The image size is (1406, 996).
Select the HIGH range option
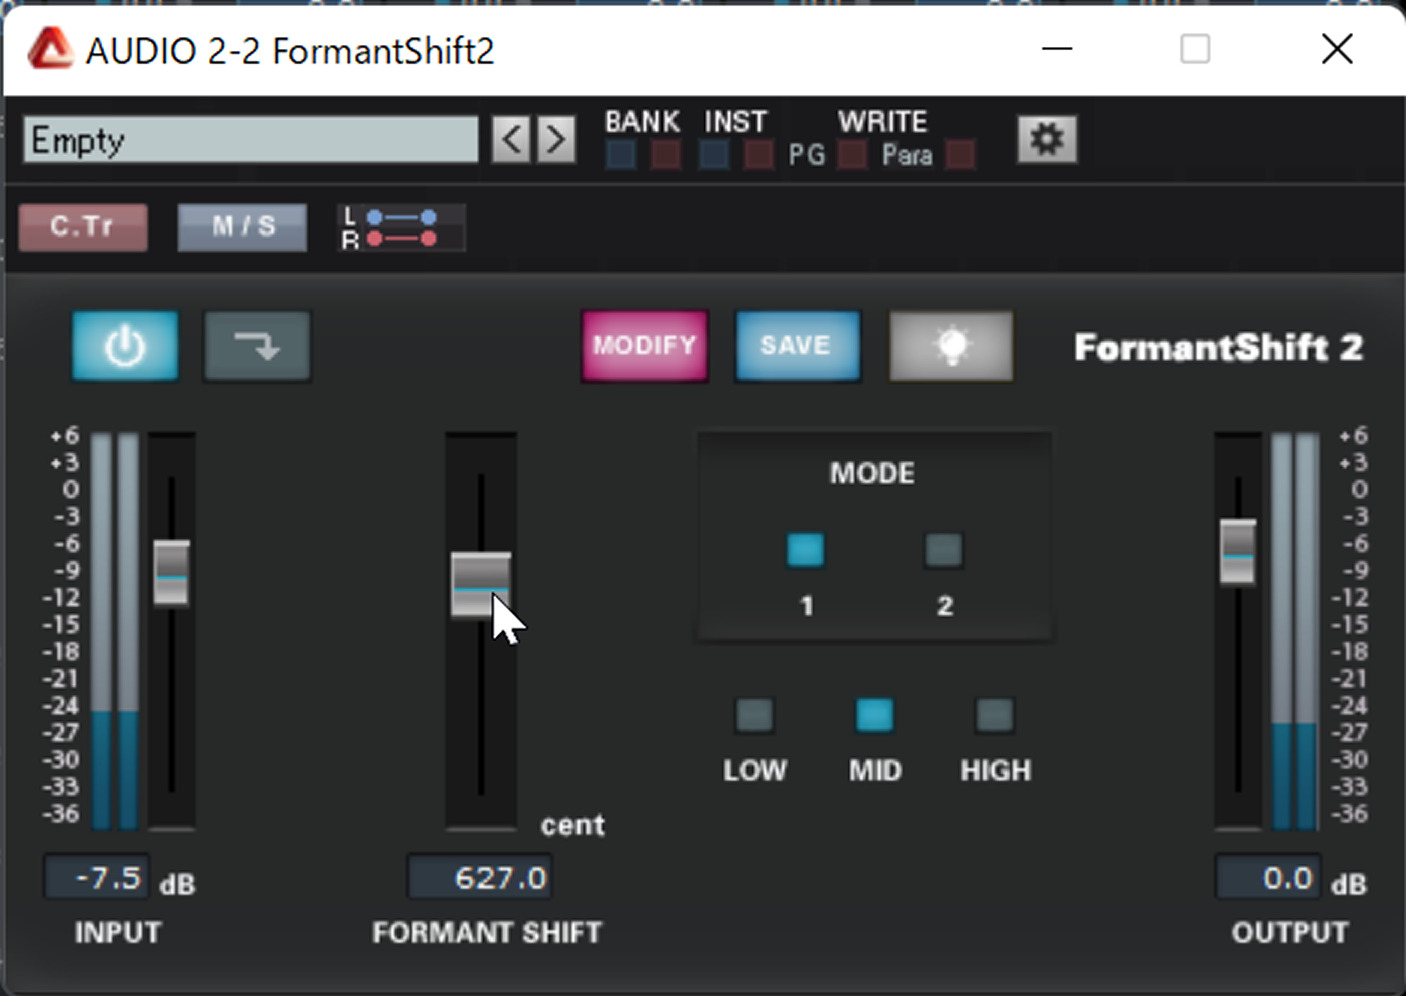click(x=995, y=715)
